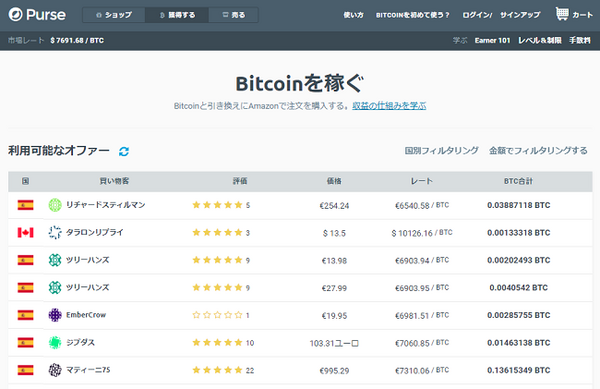Viewport: 600px width, 389px height.
Task: Click price €254.24
Action: tap(334, 206)
